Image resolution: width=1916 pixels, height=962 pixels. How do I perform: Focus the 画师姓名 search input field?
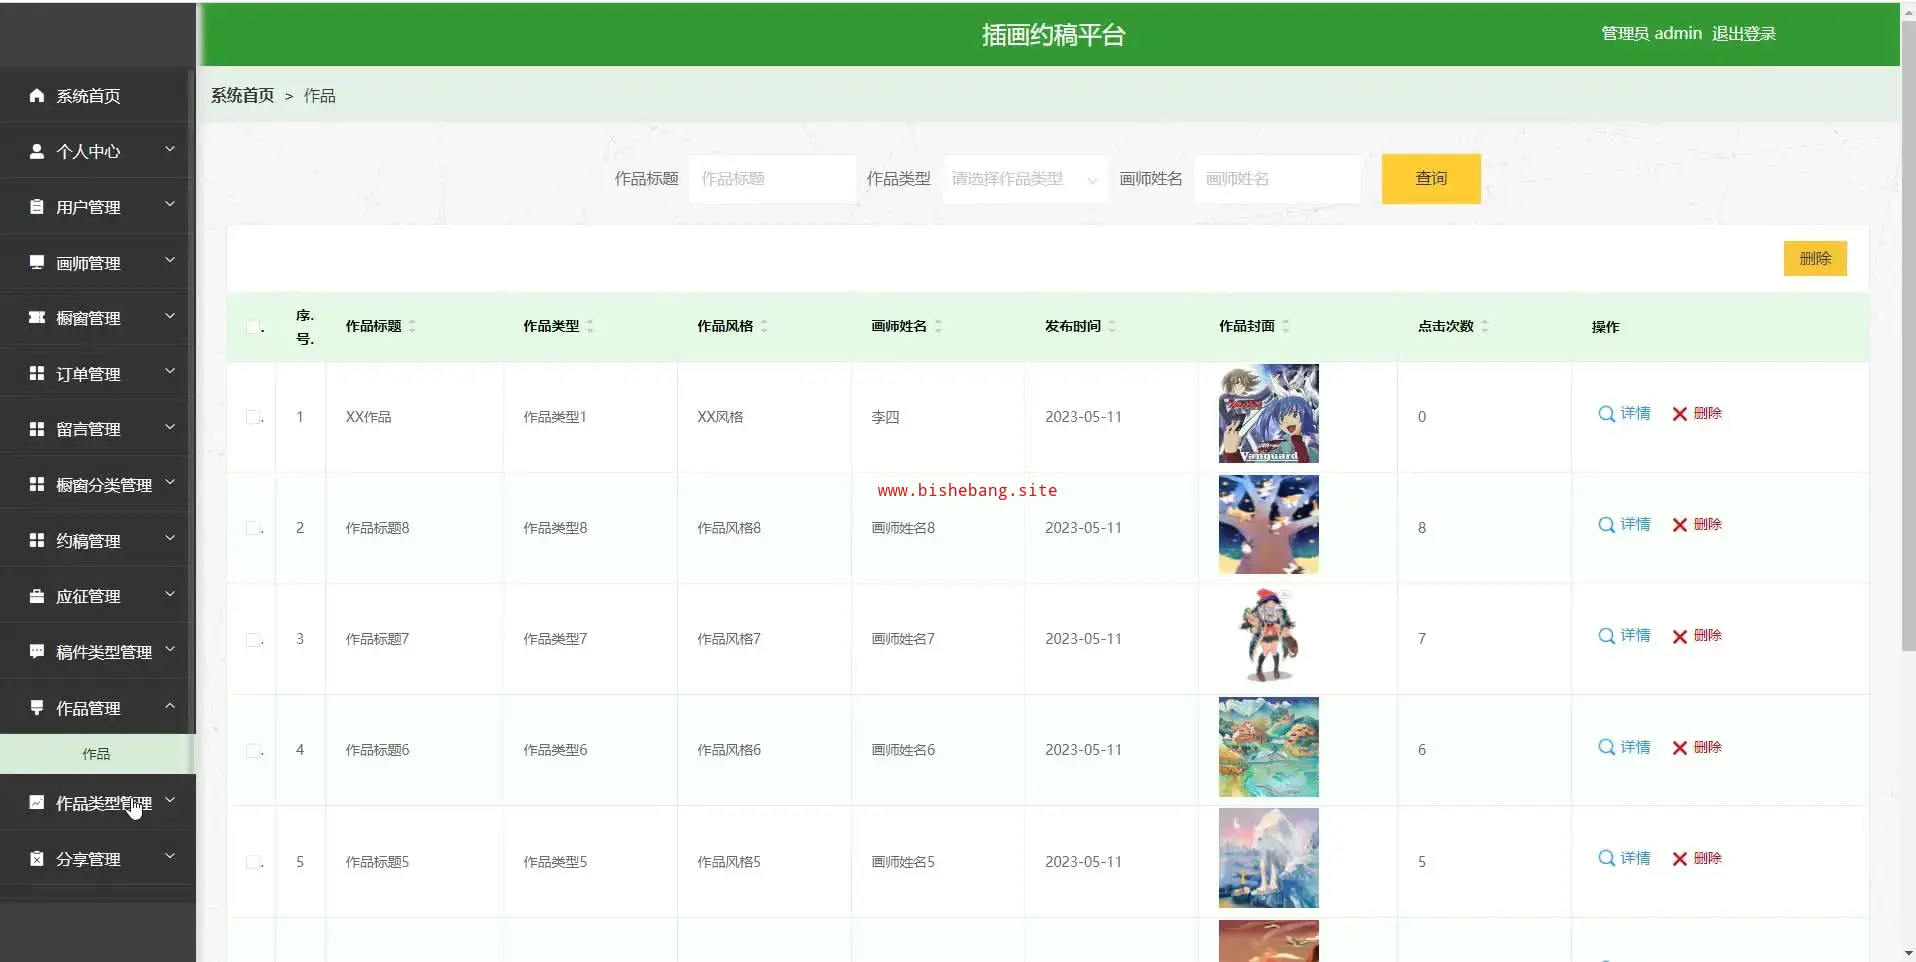pos(1277,179)
